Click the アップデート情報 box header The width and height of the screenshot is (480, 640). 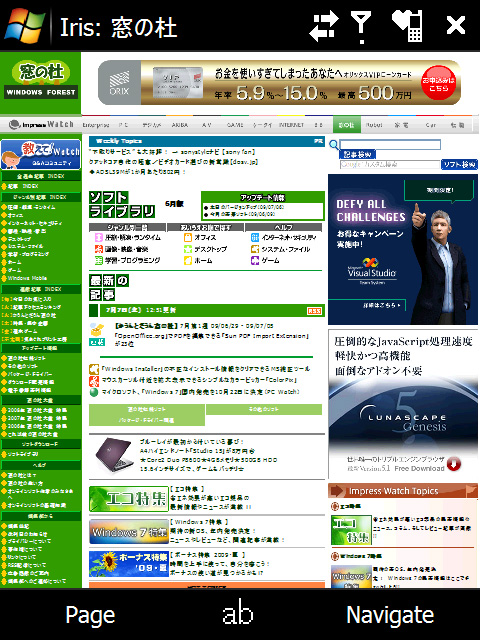pyautogui.click(x=262, y=198)
